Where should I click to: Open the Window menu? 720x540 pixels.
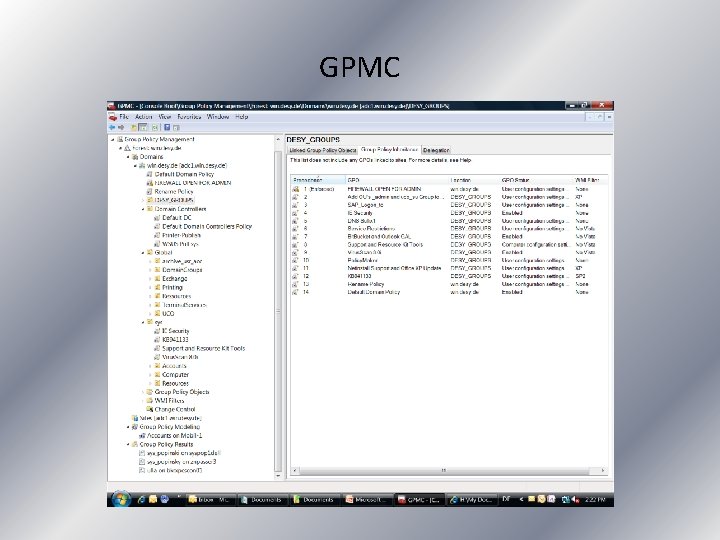click(x=218, y=117)
